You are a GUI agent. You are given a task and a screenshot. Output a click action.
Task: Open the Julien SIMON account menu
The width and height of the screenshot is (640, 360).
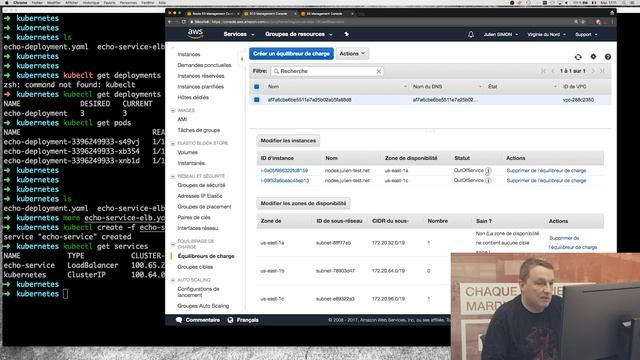pos(501,35)
